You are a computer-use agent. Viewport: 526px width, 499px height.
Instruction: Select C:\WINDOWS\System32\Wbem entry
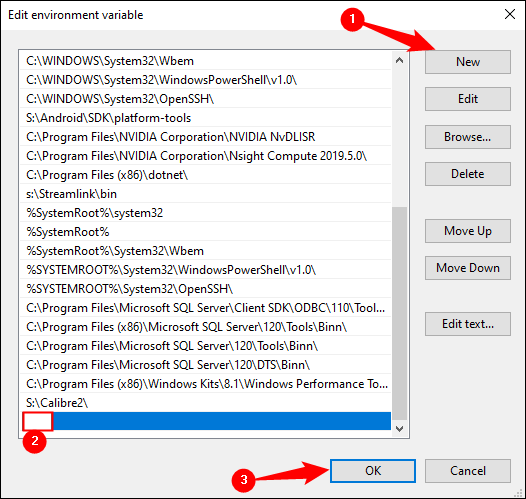tap(205, 61)
